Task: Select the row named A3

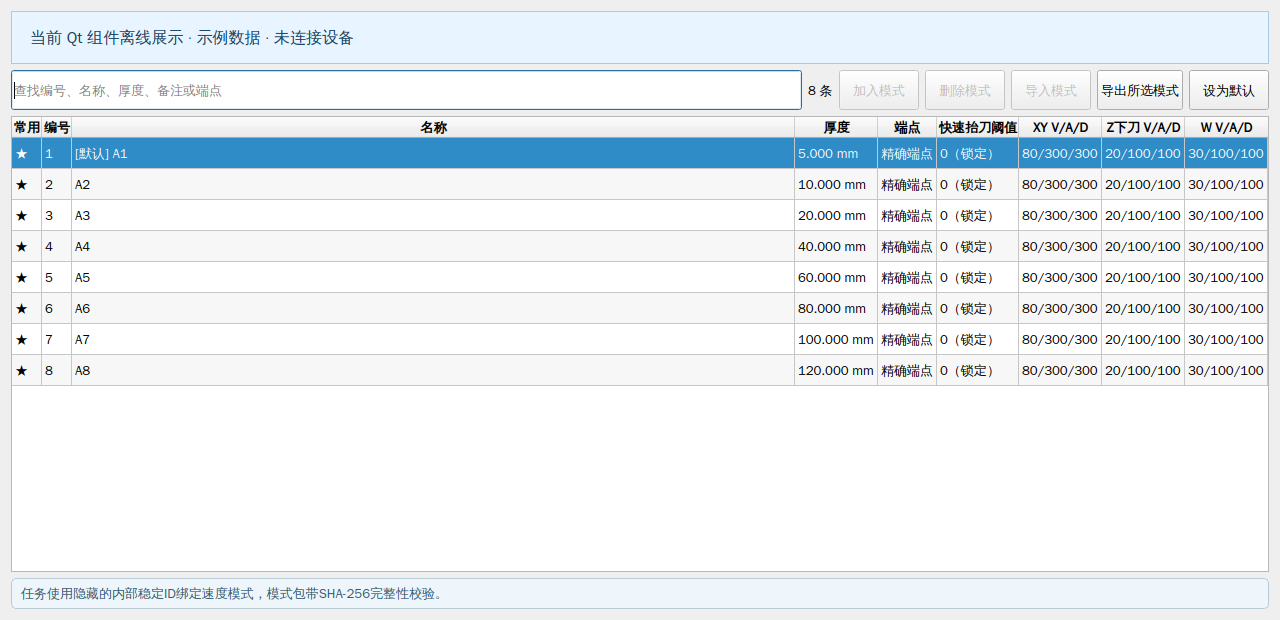Action: [x=640, y=216]
